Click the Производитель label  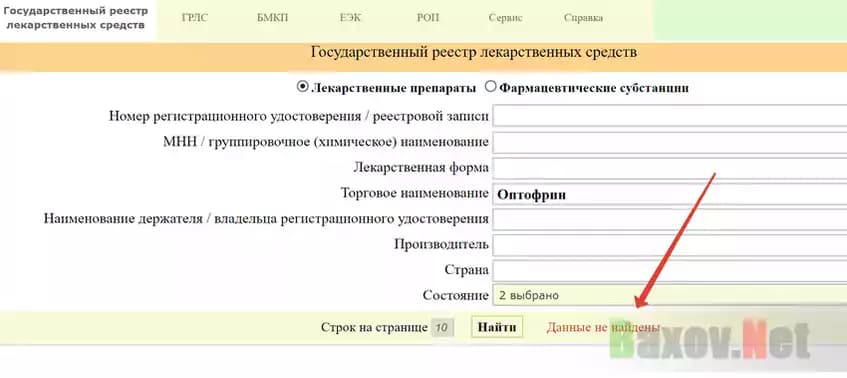pos(441,245)
